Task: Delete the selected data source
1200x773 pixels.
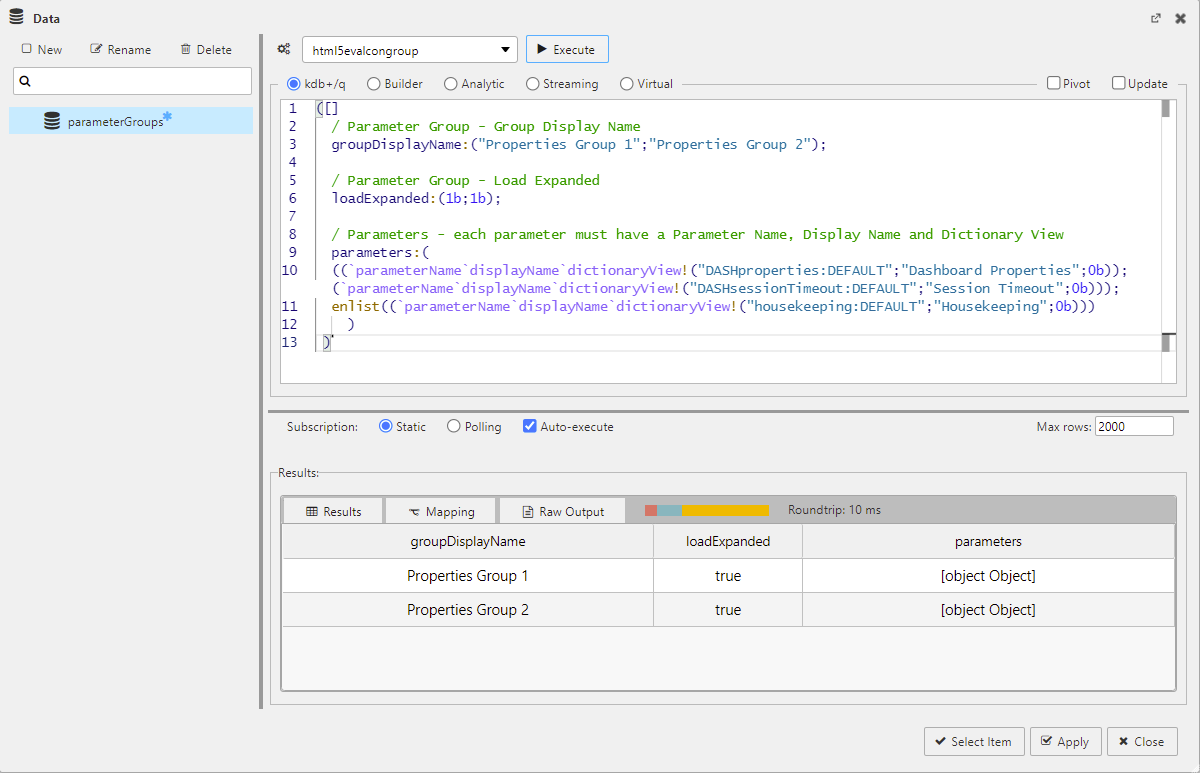Action: [x=206, y=49]
